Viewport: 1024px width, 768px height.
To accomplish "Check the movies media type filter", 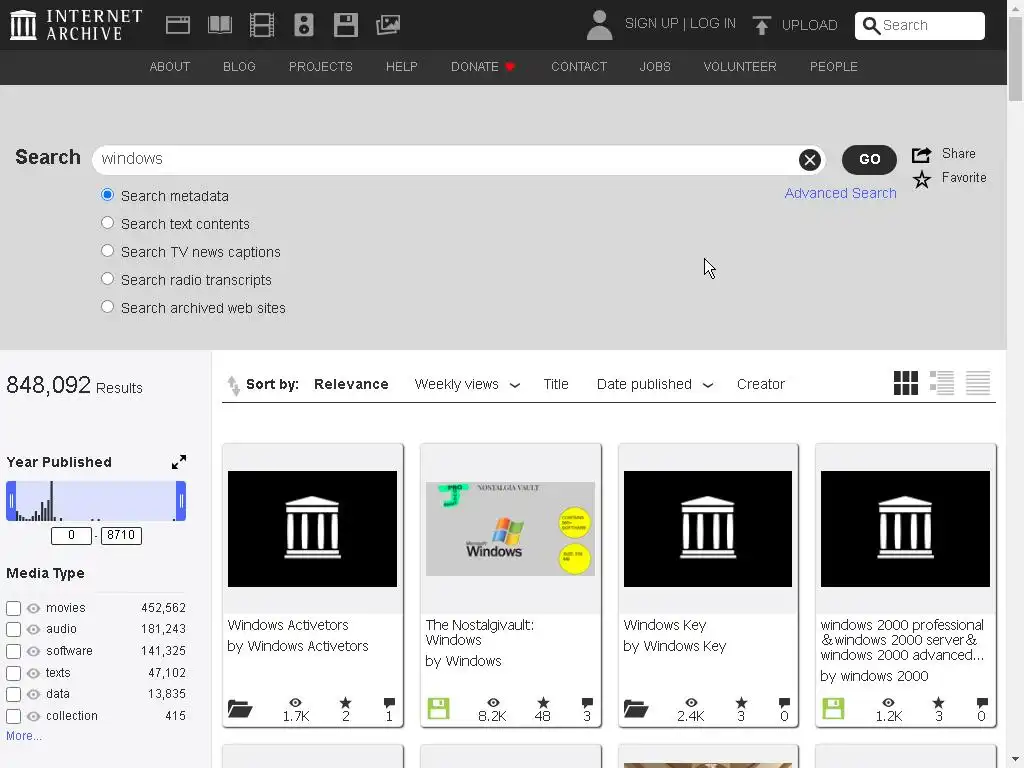I will coord(13,609).
